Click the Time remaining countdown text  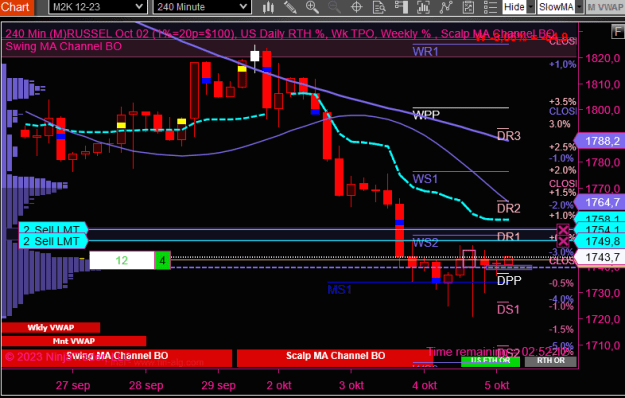(499, 352)
